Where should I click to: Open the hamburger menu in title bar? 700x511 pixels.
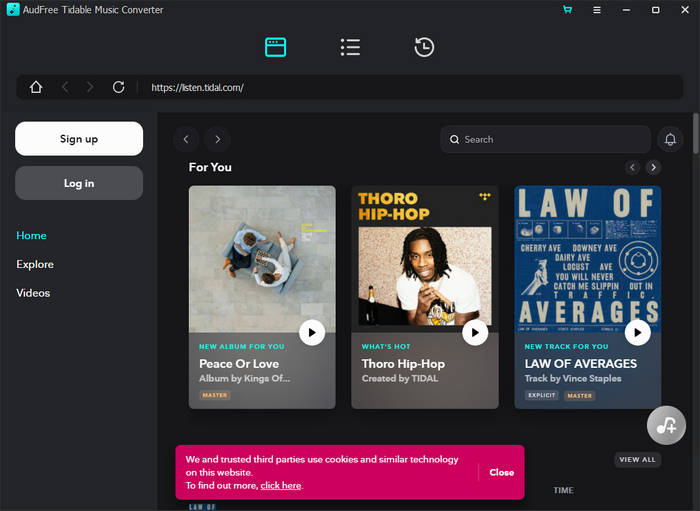pos(596,9)
